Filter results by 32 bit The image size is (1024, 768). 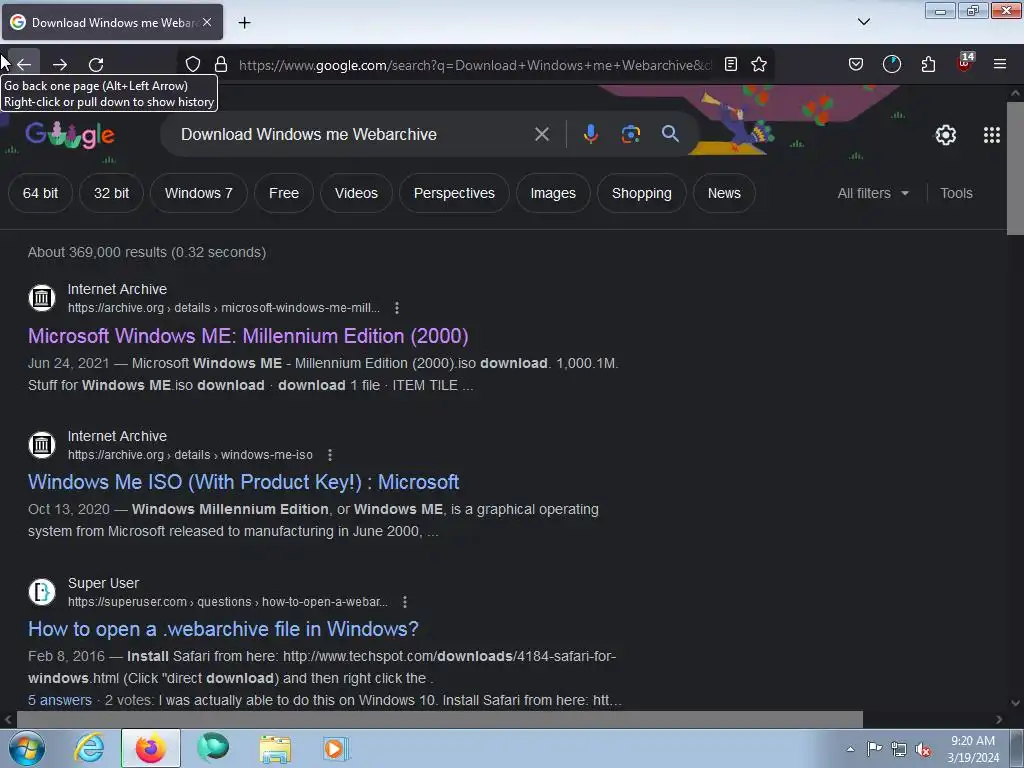pyautogui.click(x=111, y=193)
